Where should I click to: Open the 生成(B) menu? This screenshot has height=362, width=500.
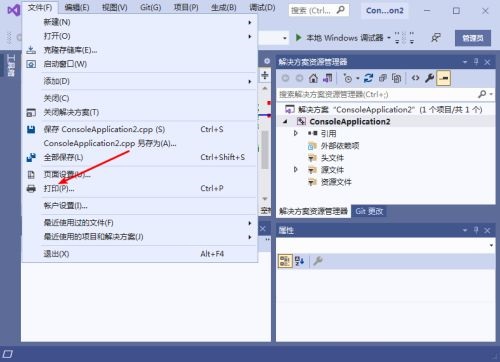coord(224,7)
